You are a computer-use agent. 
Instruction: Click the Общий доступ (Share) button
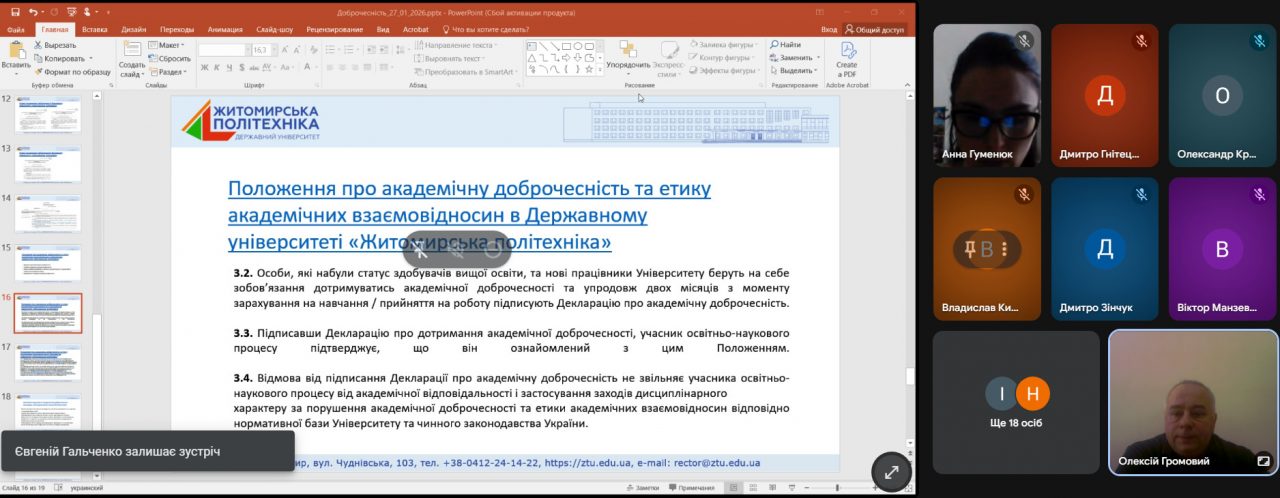(x=876, y=30)
